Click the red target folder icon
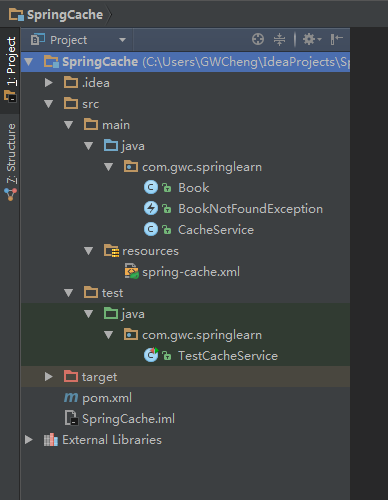388x500 pixels. point(71,376)
